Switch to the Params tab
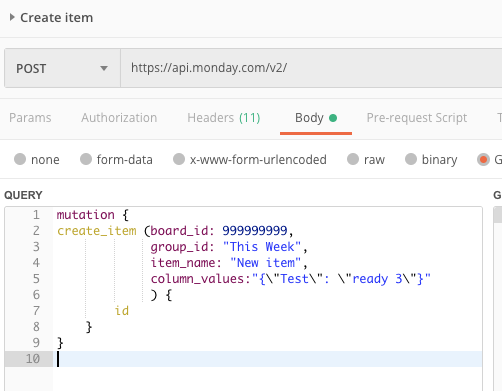 [x=30, y=118]
